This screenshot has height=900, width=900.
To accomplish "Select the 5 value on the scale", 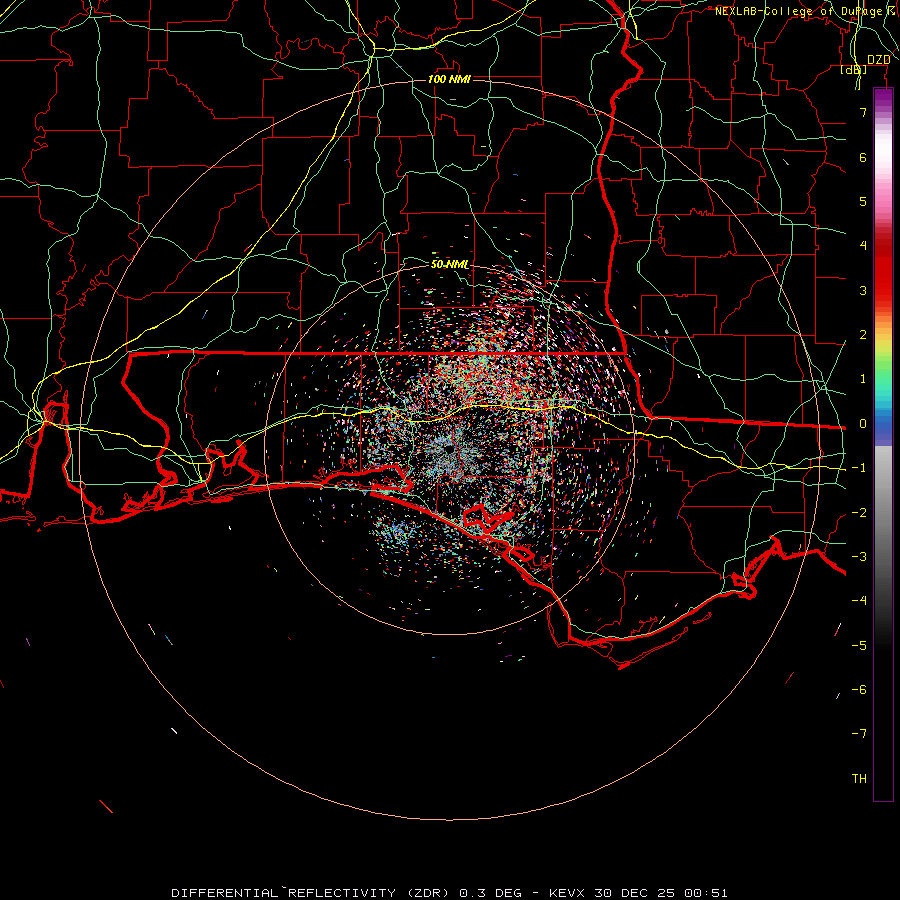I will (863, 201).
